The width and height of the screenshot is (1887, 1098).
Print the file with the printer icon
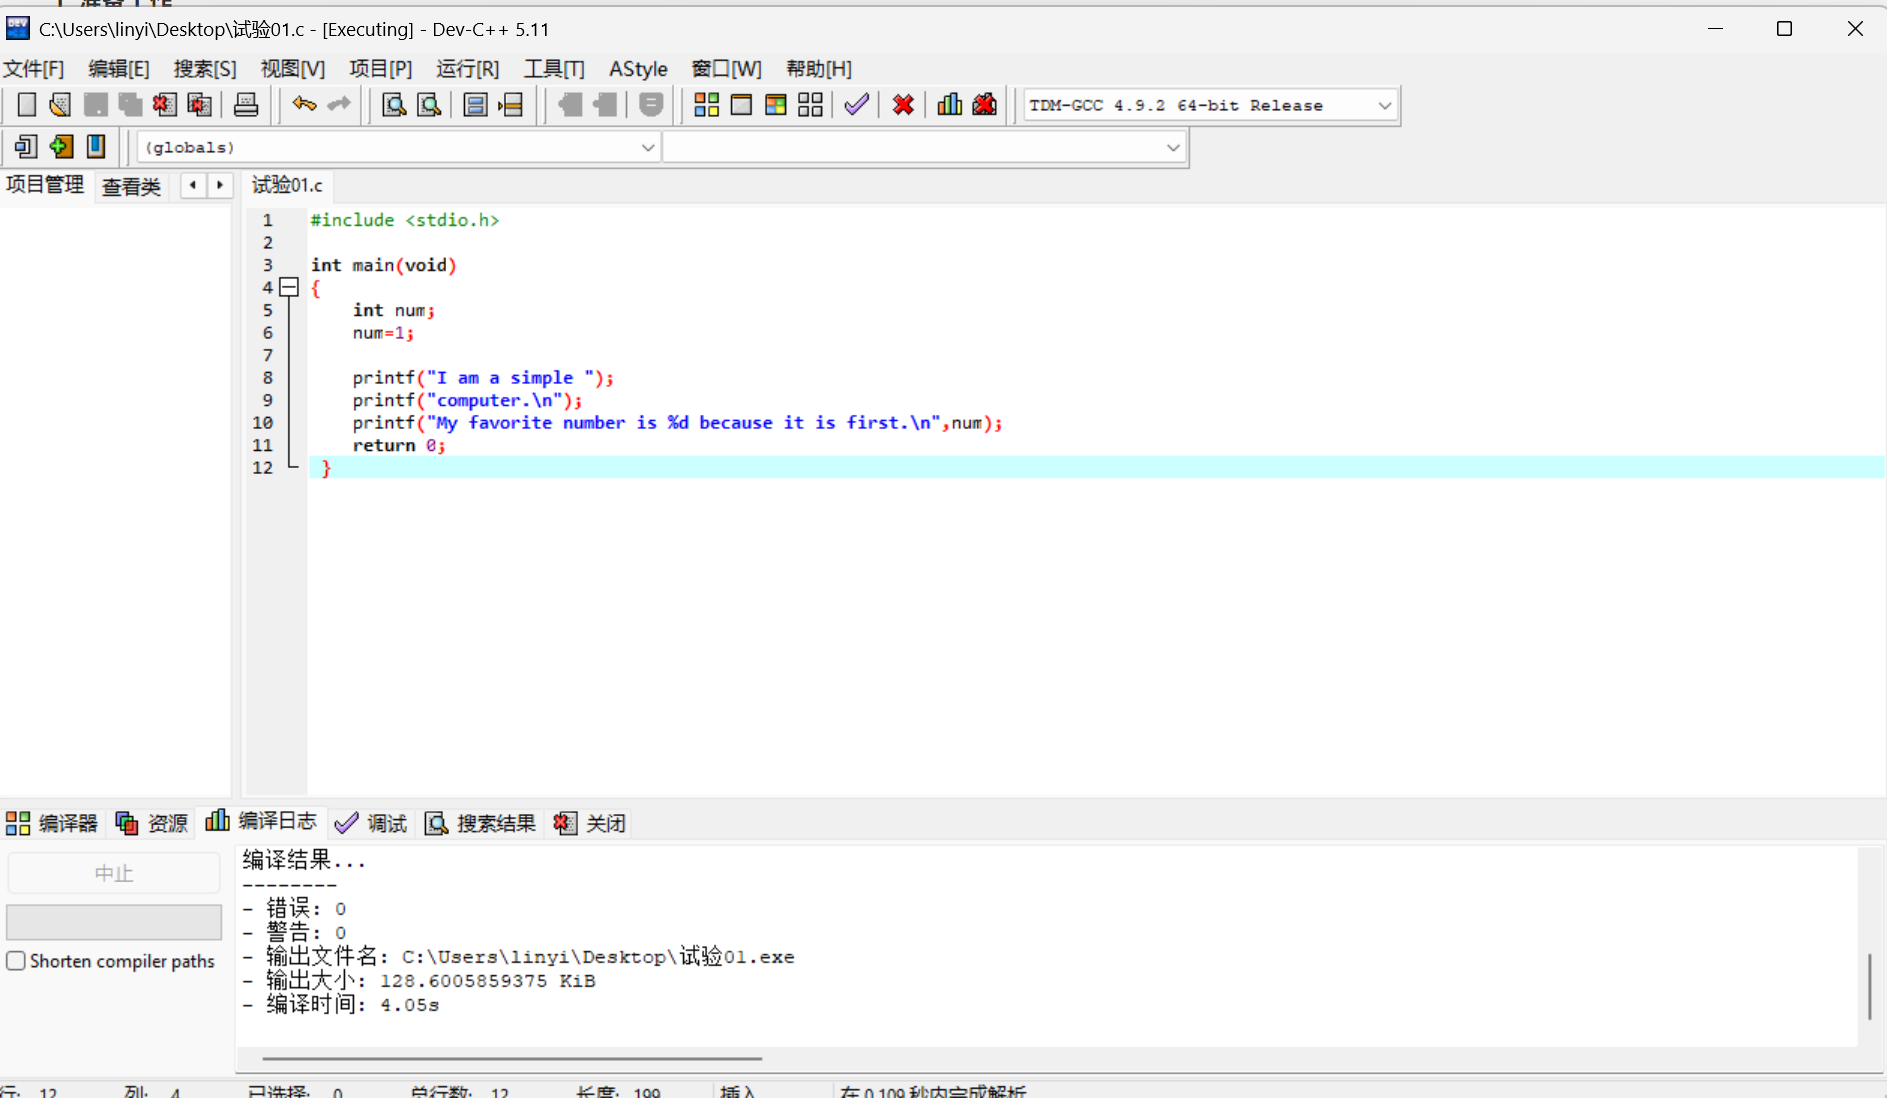coord(246,105)
